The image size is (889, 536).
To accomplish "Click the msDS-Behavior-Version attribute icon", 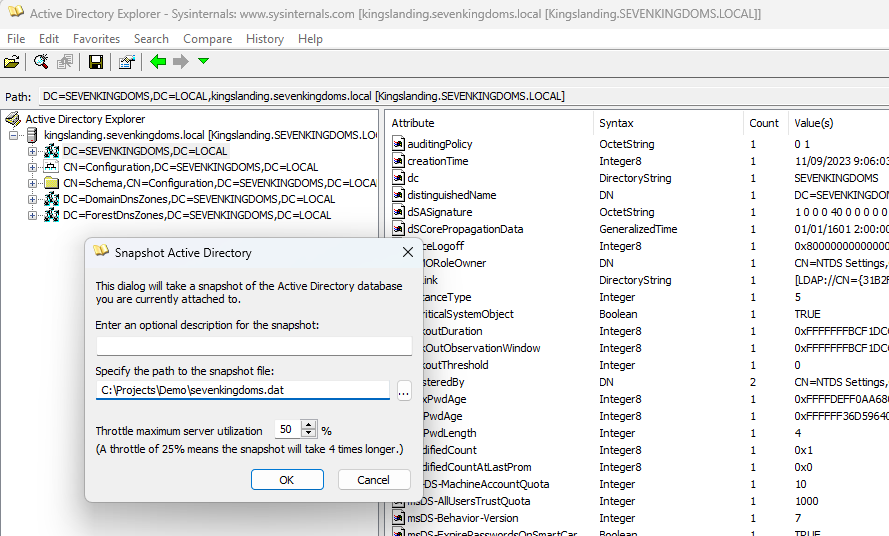I will 399,518.
